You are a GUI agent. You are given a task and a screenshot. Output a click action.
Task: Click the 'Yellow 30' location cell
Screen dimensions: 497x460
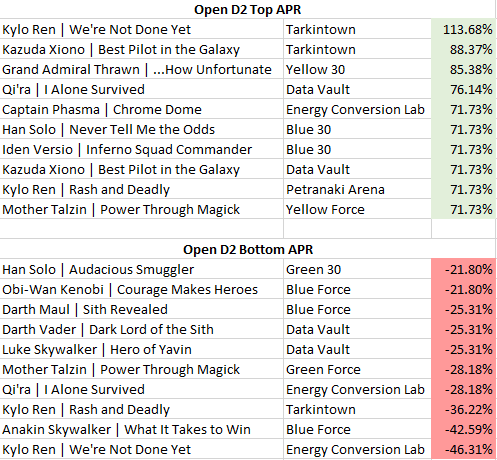(x=357, y=69)
